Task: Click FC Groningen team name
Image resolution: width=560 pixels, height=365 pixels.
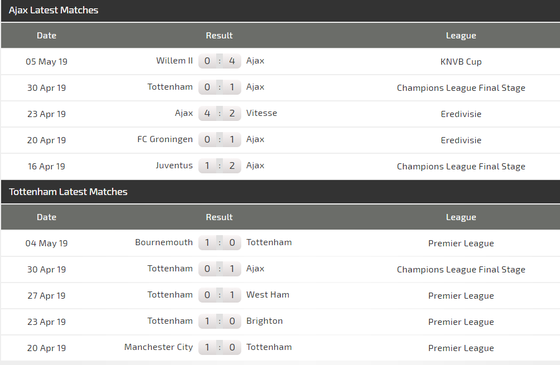Action: (x=165, y=139)
